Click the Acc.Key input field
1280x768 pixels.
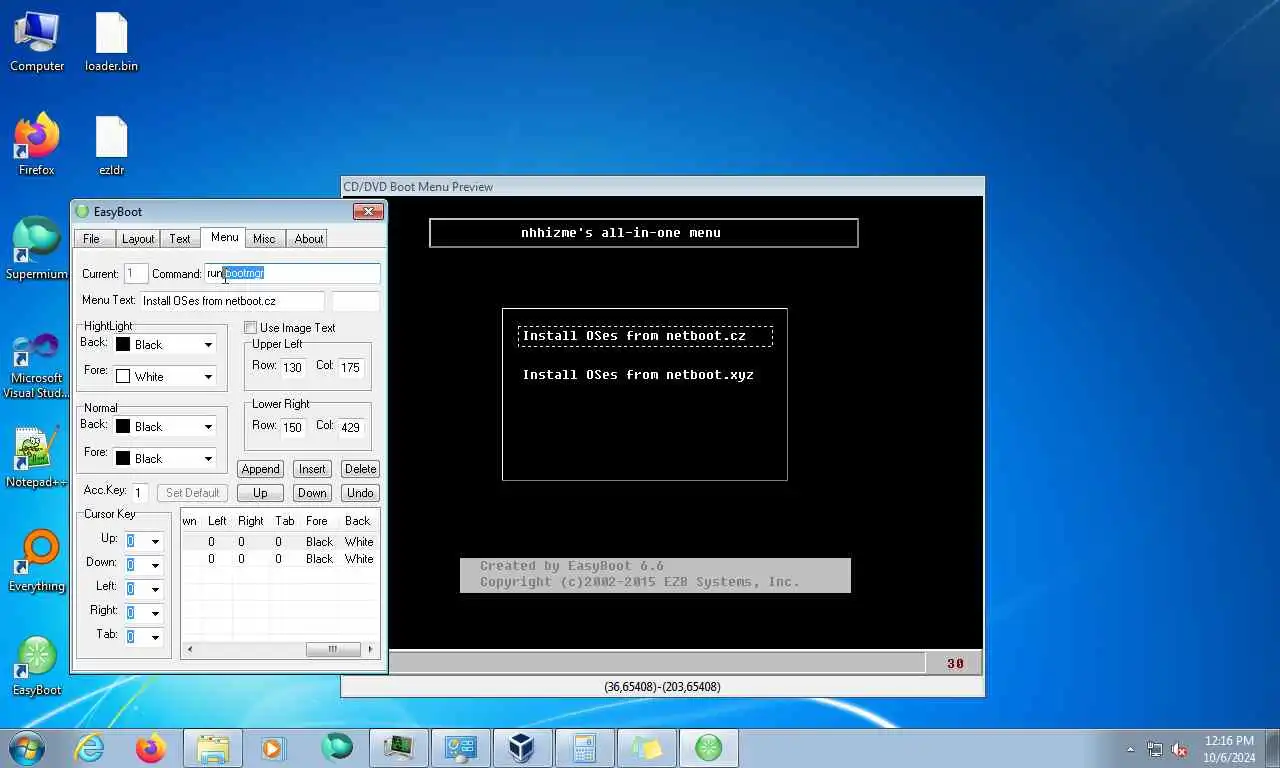(141, 493)
